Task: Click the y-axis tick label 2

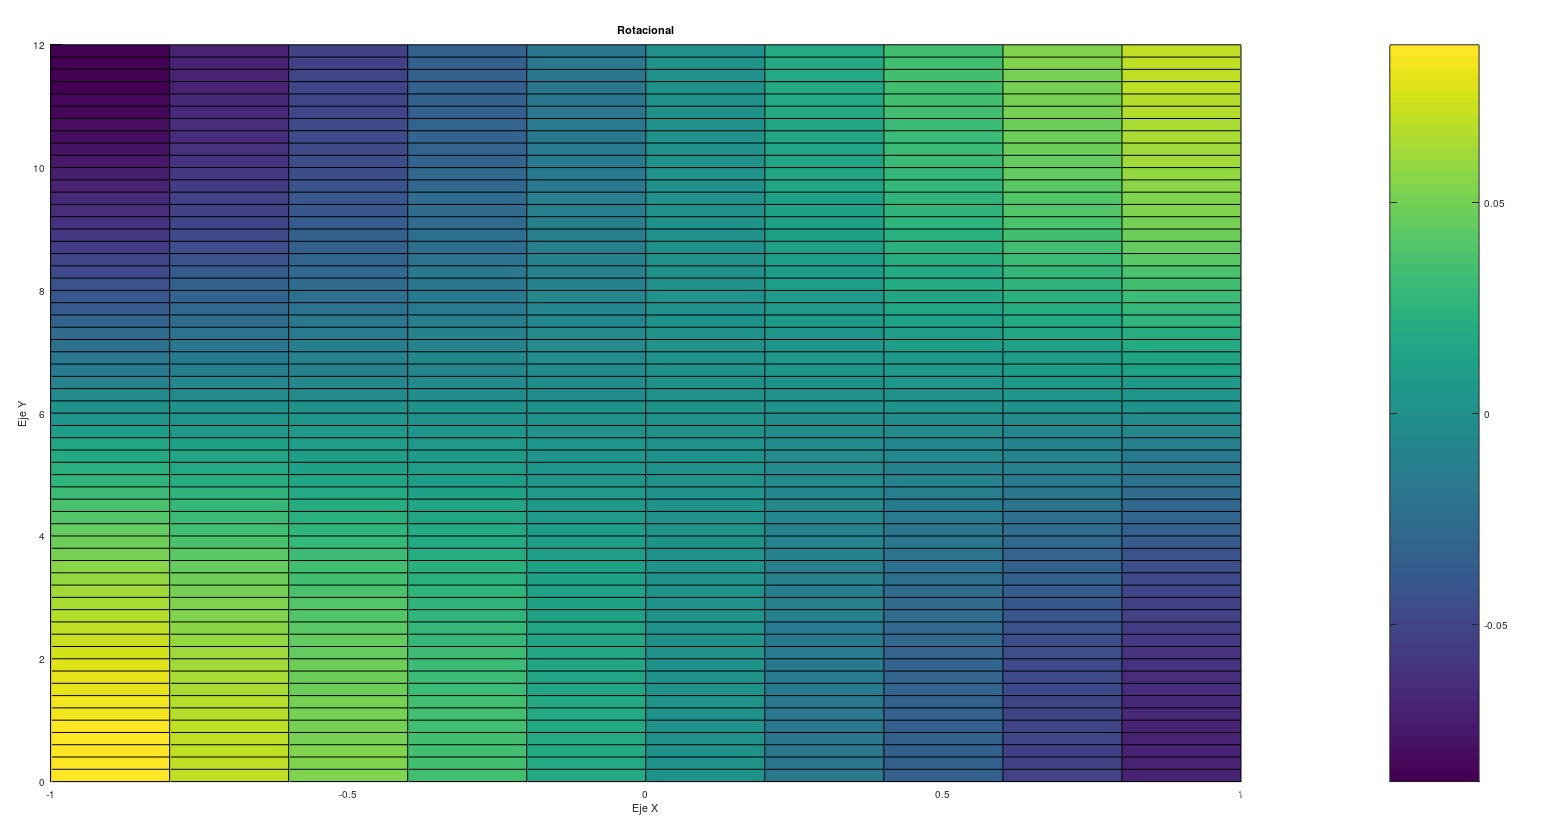Action: (41, 659)
